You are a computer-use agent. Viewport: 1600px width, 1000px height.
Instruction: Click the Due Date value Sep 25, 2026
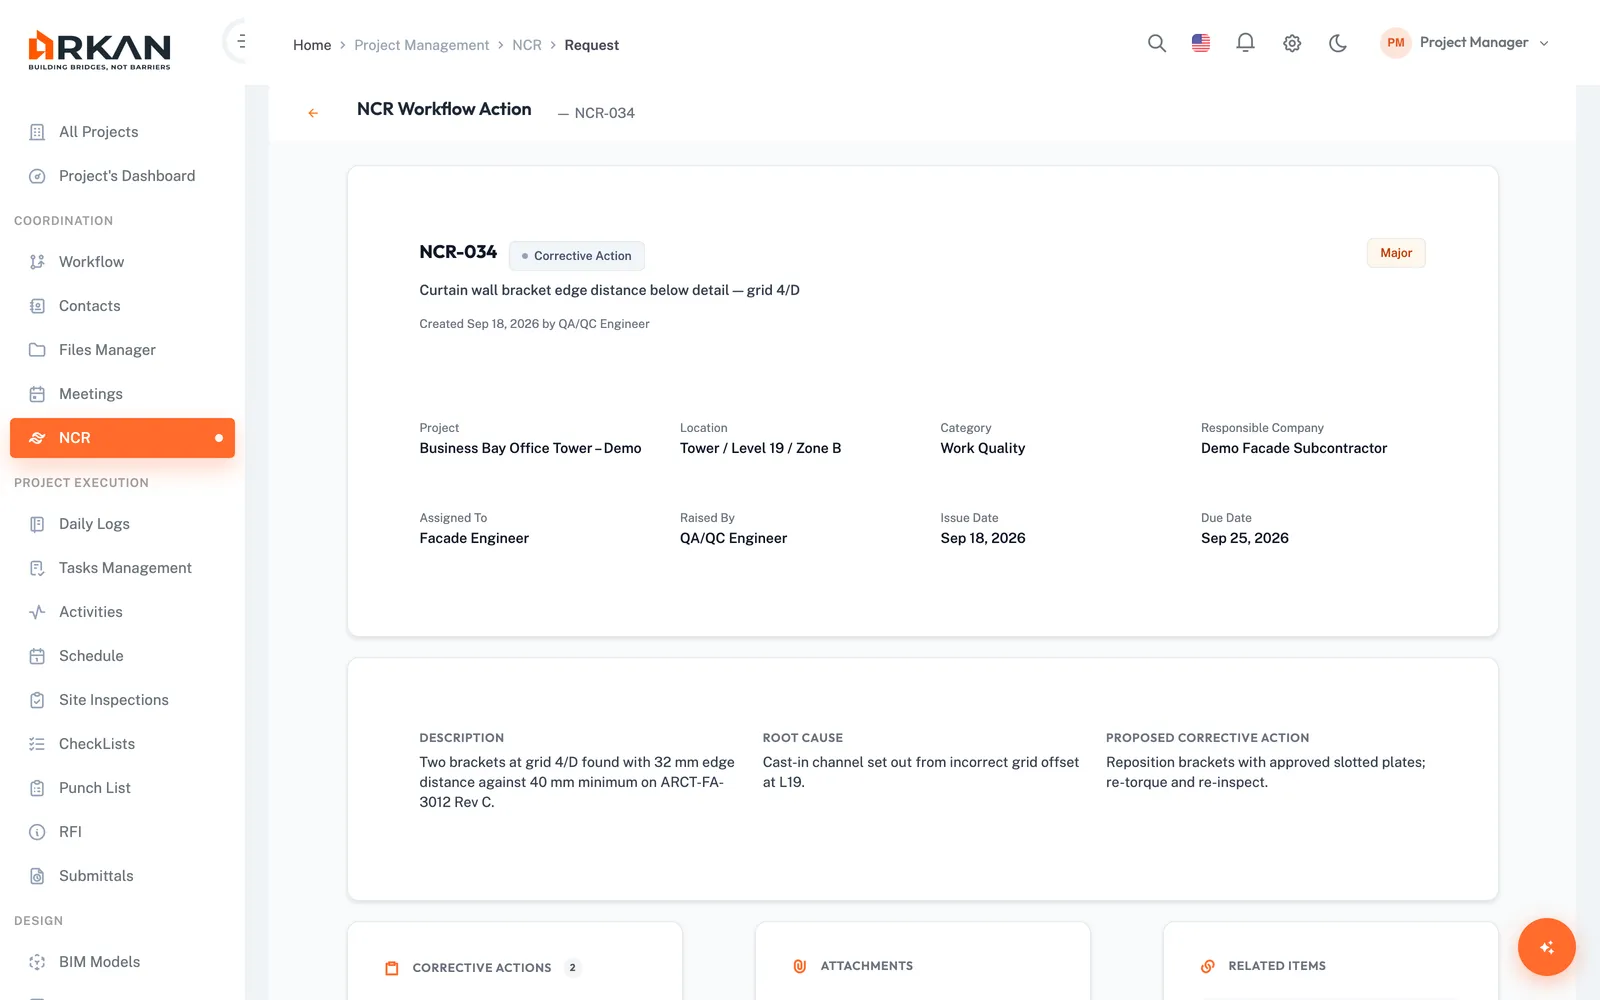pos(1245,538)
